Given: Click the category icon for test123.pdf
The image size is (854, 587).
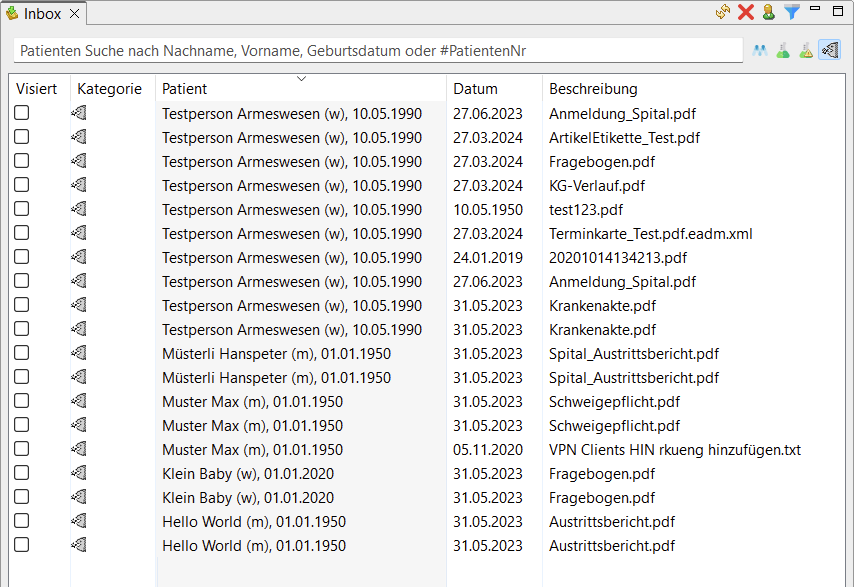Looking at the screenshot, I should coord(79,209).
